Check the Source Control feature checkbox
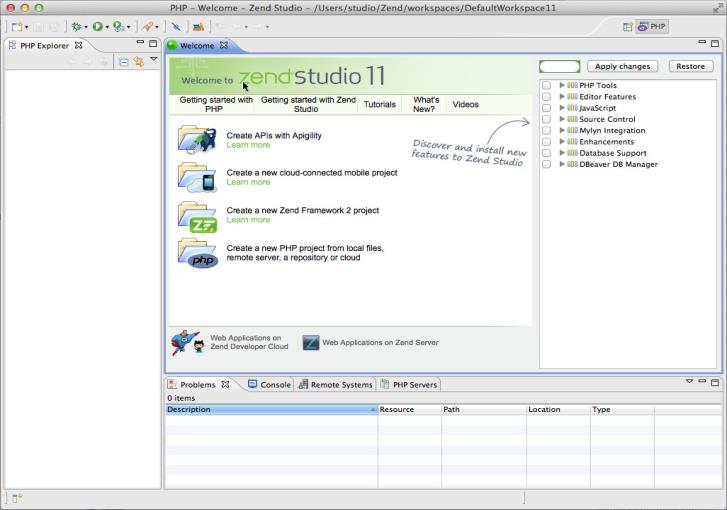Screen dimensions: 727x510 546,119
